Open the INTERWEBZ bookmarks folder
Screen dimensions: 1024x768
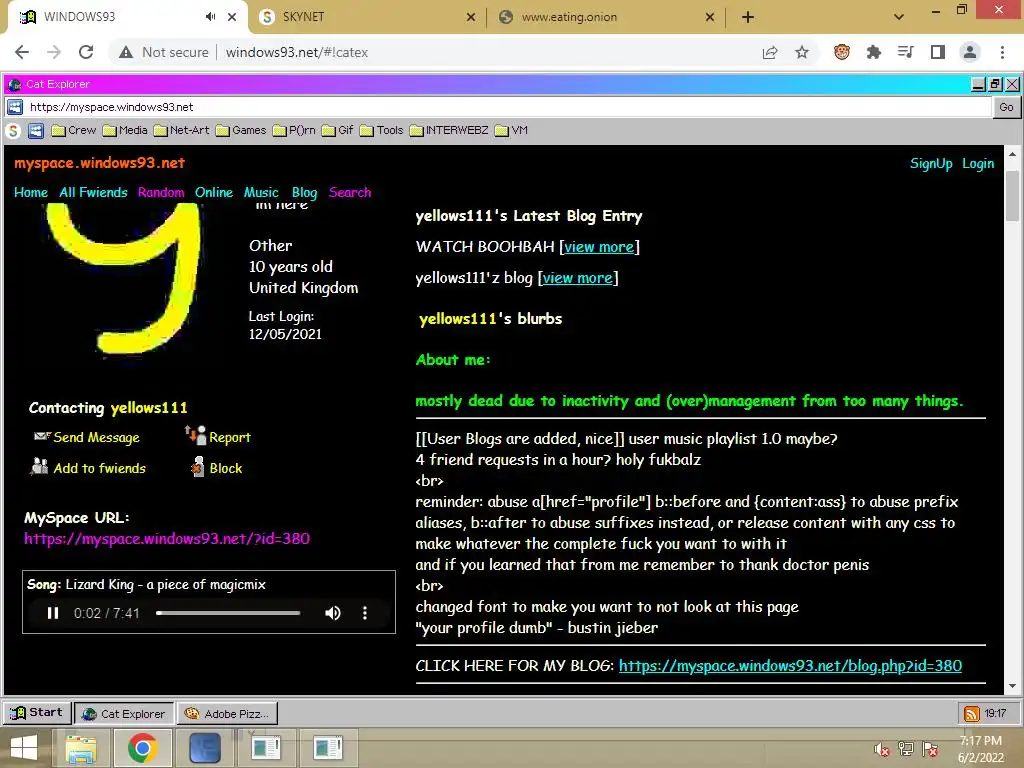[449, 131]
